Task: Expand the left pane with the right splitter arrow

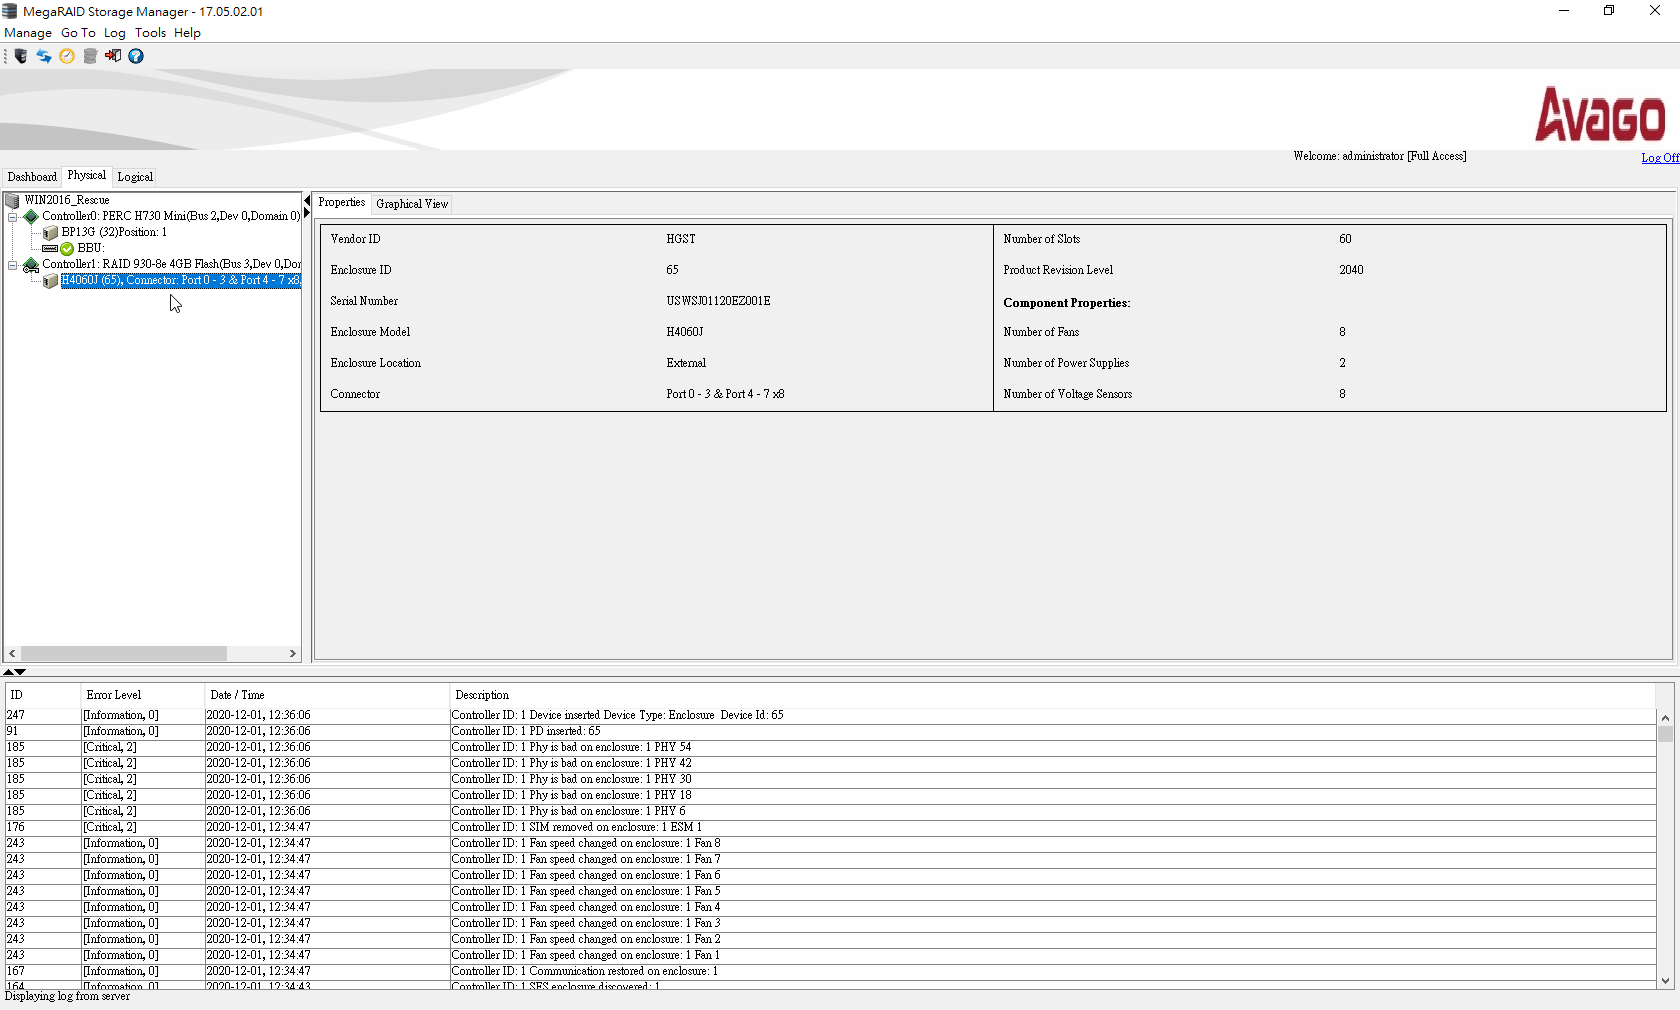Action: click(307, 213)
